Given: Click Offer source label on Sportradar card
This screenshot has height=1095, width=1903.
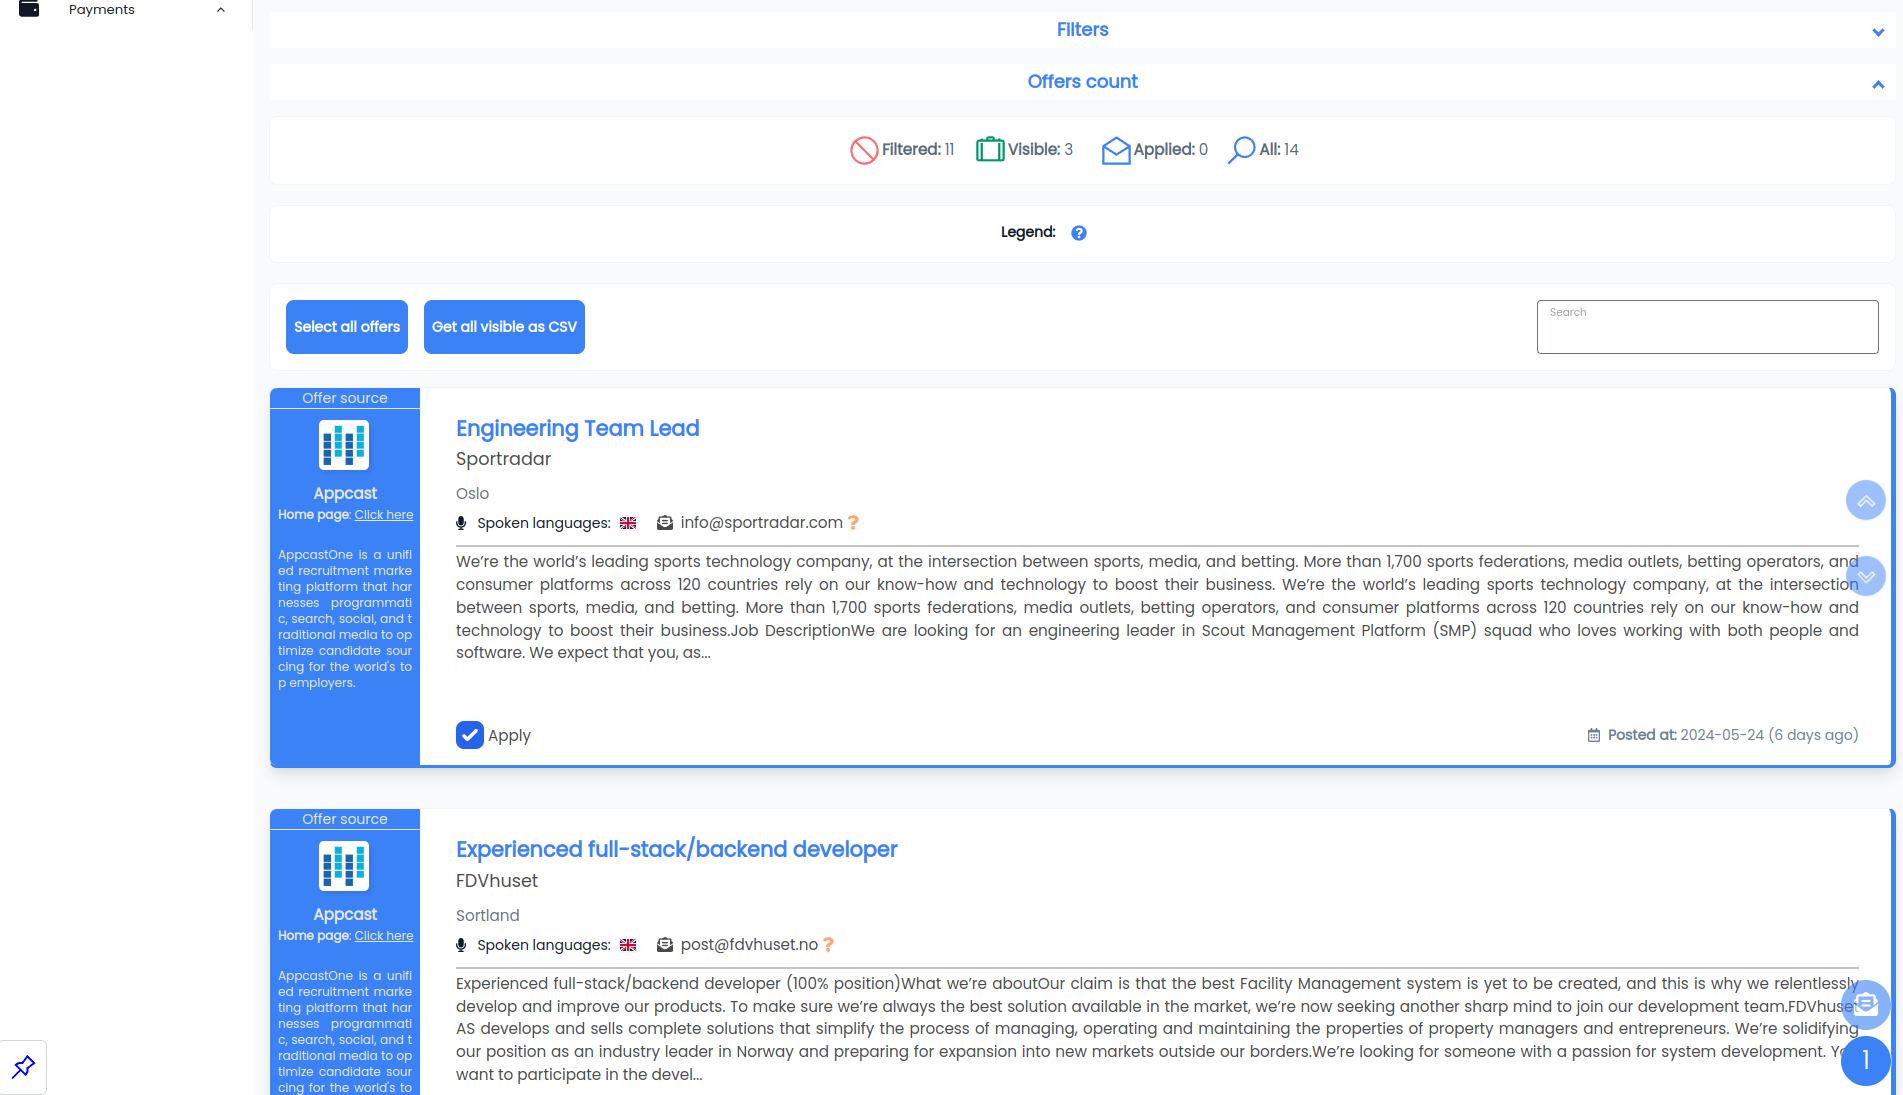Looking at the screenshot, I should 345,398.
